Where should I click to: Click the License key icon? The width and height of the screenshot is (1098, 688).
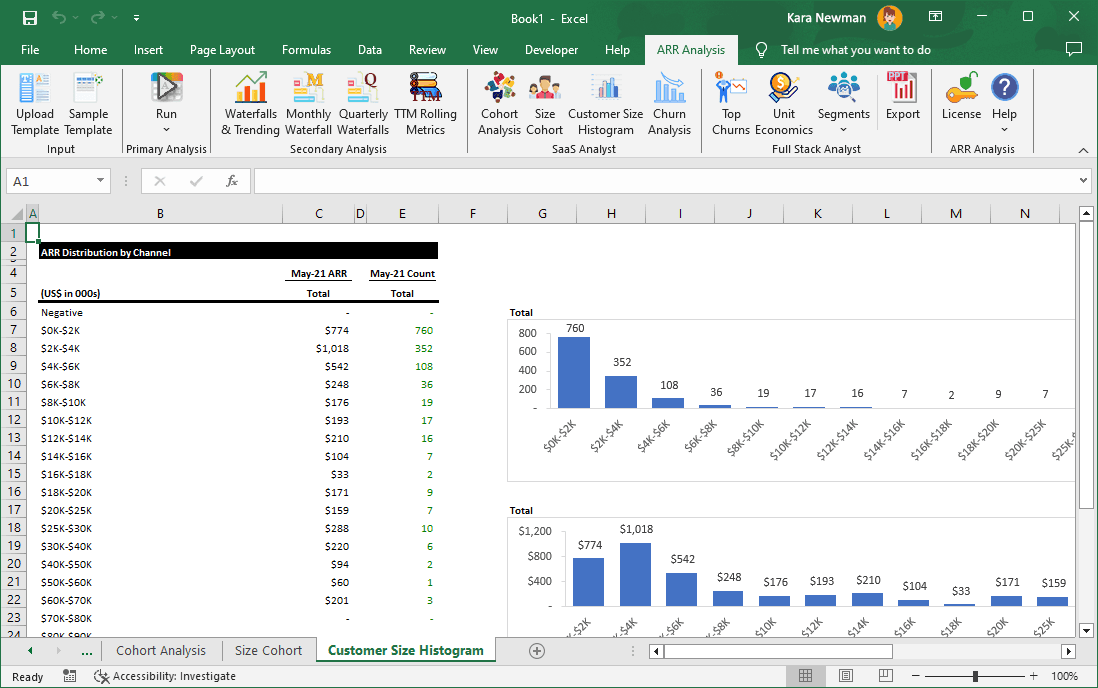pos(961,100)
